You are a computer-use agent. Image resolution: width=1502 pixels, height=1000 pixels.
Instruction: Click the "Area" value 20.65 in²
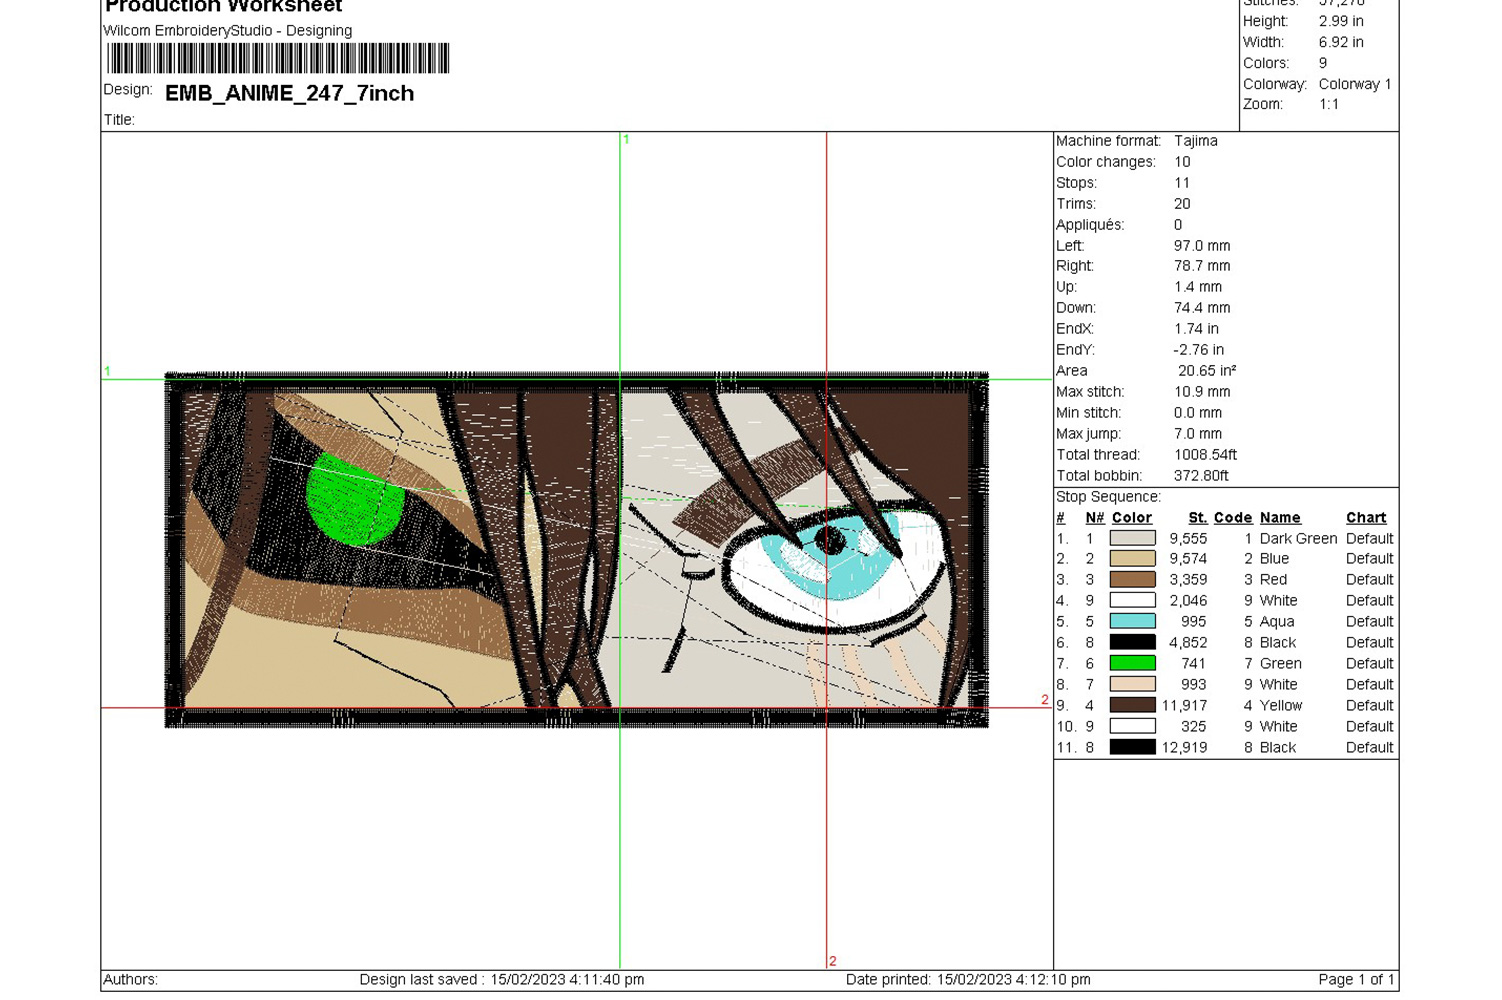click(1207, 371)
